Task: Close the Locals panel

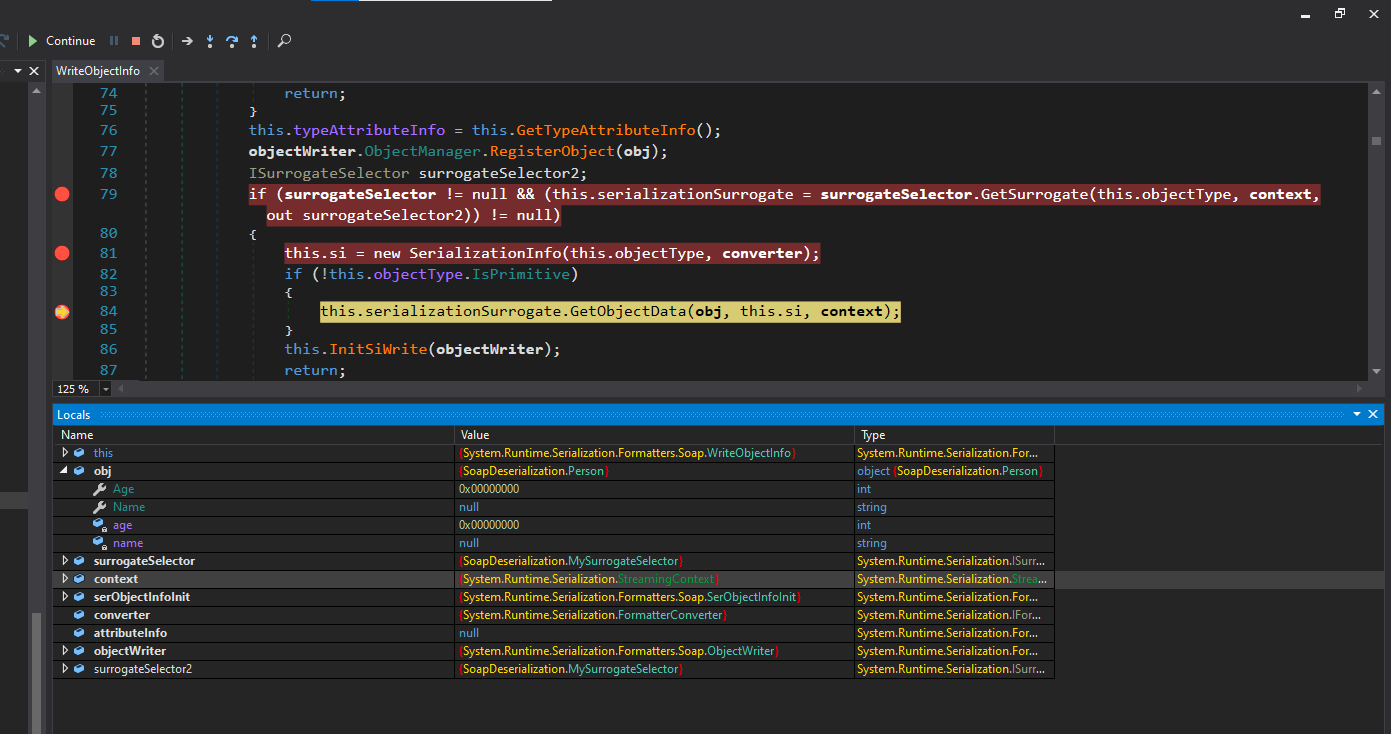Action: (1373, 414)
